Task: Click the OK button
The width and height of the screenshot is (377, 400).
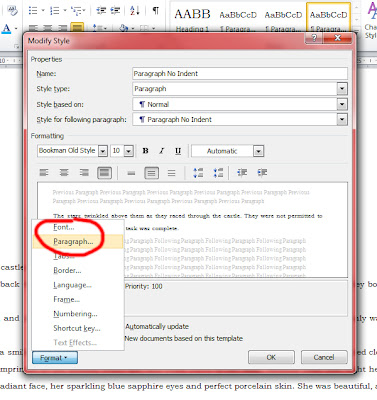Action: [271, 357]
